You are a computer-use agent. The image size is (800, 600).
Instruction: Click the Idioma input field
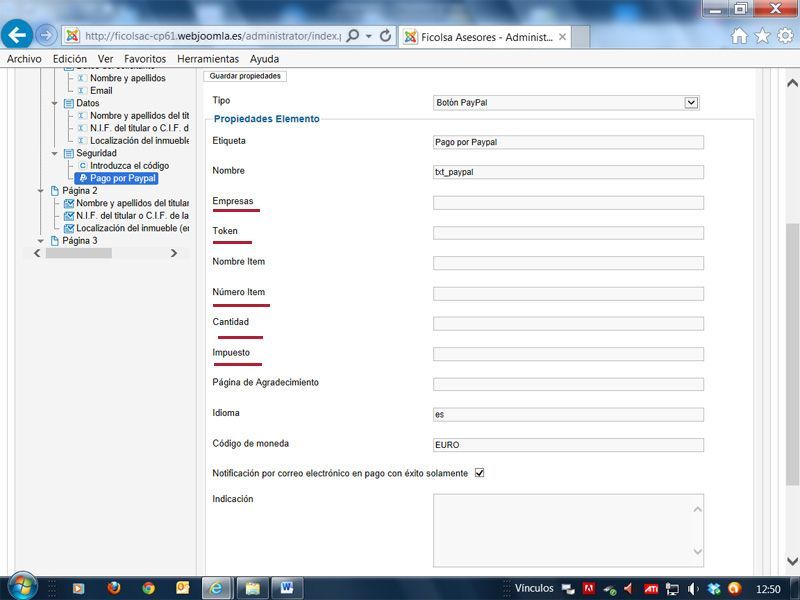(568, 414)
